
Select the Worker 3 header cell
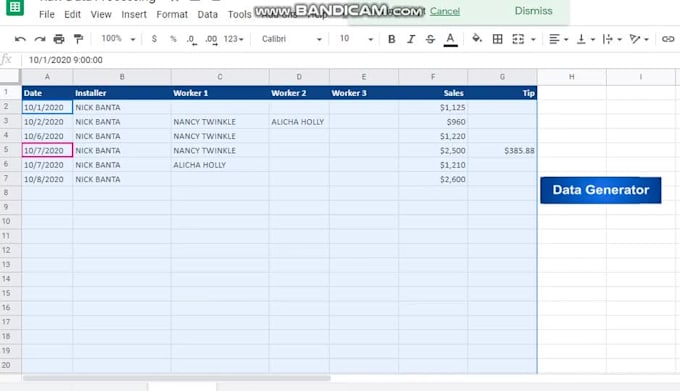click(364, 93)
